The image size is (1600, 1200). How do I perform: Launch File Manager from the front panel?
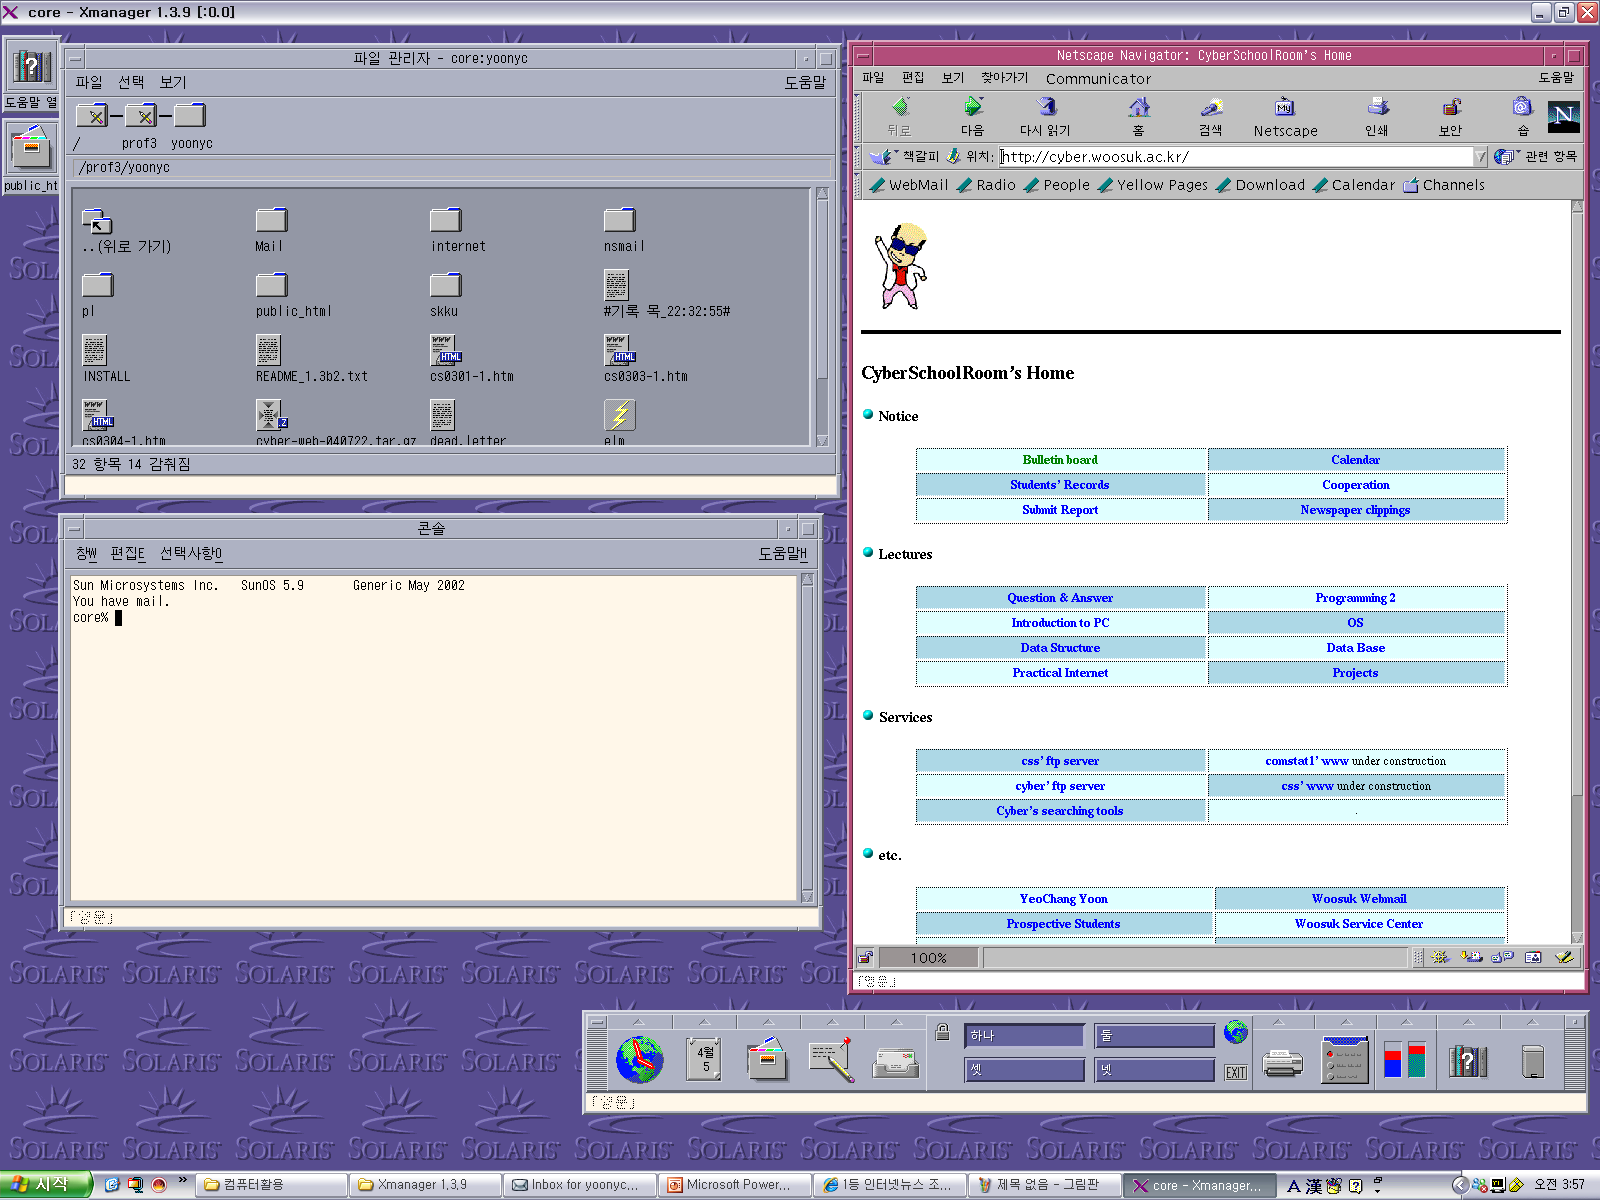[768, 1060]
